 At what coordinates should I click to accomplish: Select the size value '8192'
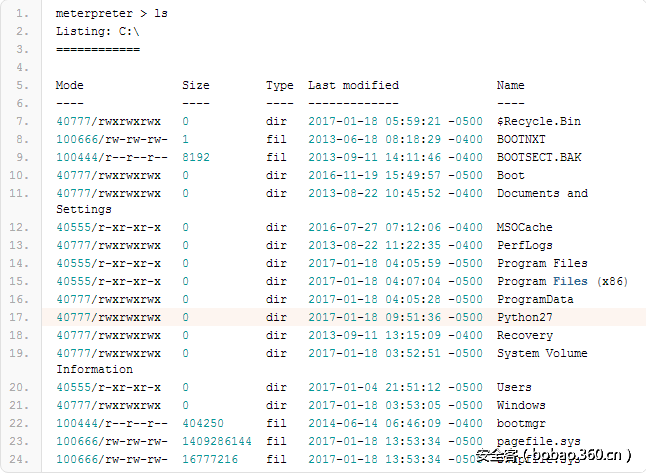tap(196, 157)
